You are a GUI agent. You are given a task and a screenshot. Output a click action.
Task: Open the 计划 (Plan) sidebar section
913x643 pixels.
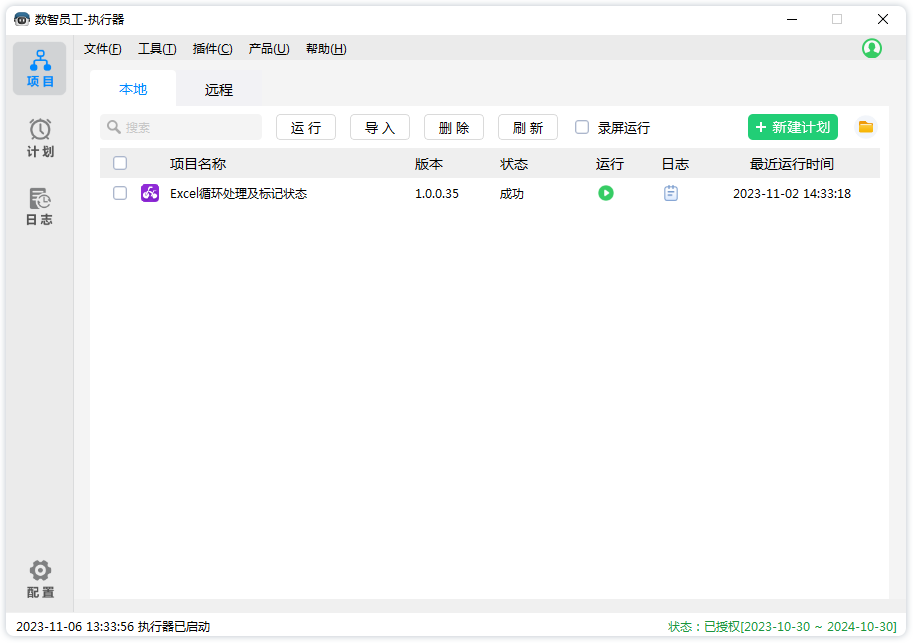click(40, 137)
